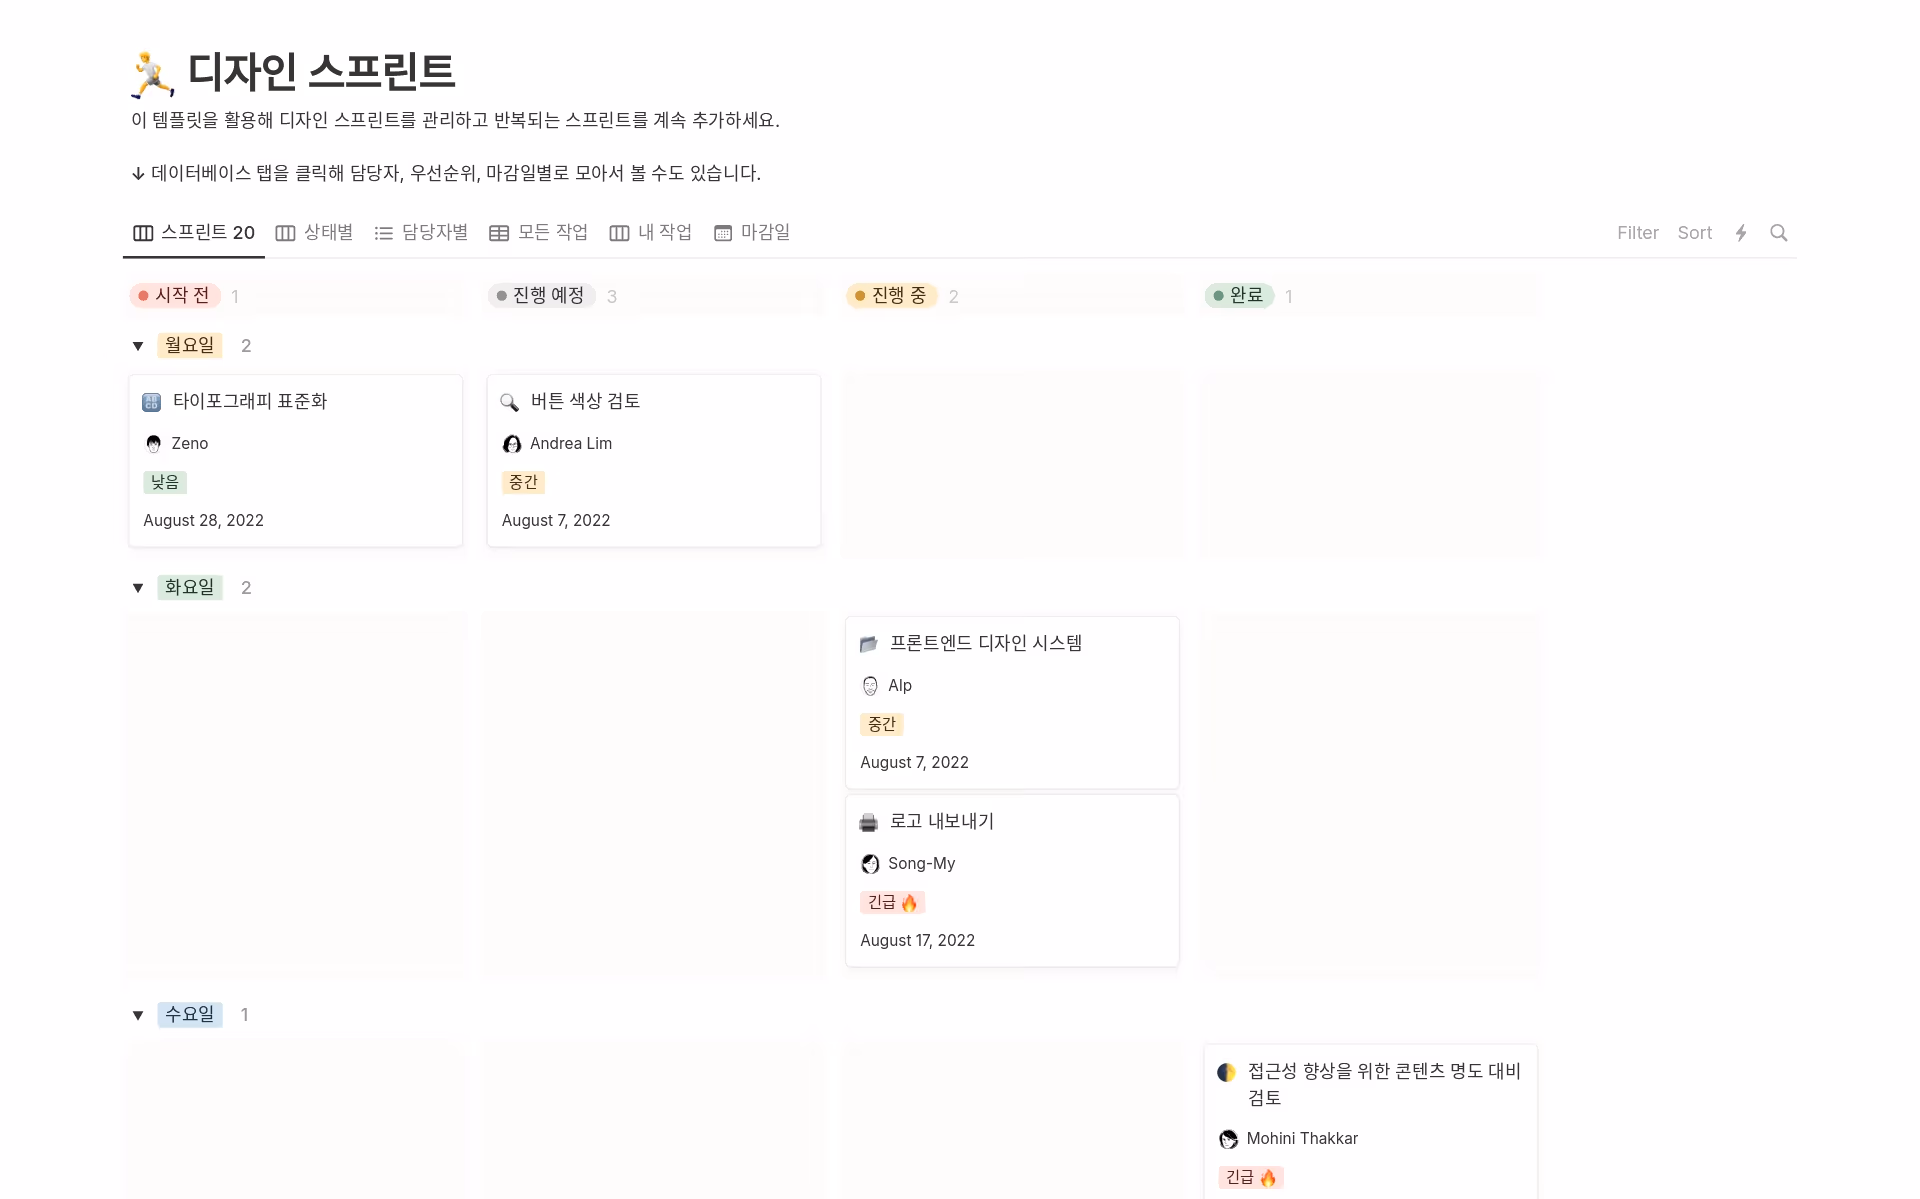
Task: Click the printer icon on 로고 내보내기 card
Action: (868, 821)
